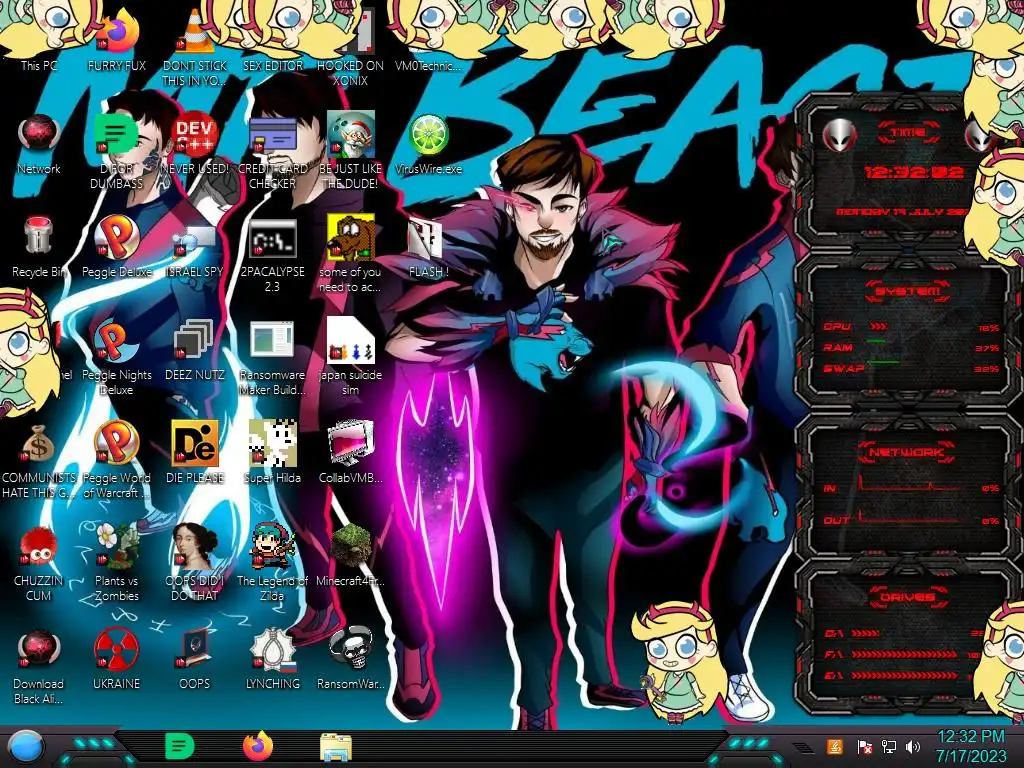Open the HOOKED ON XONIX desktop icon
The height and width of the screenshot is (768, 1024).
(351, 46)
